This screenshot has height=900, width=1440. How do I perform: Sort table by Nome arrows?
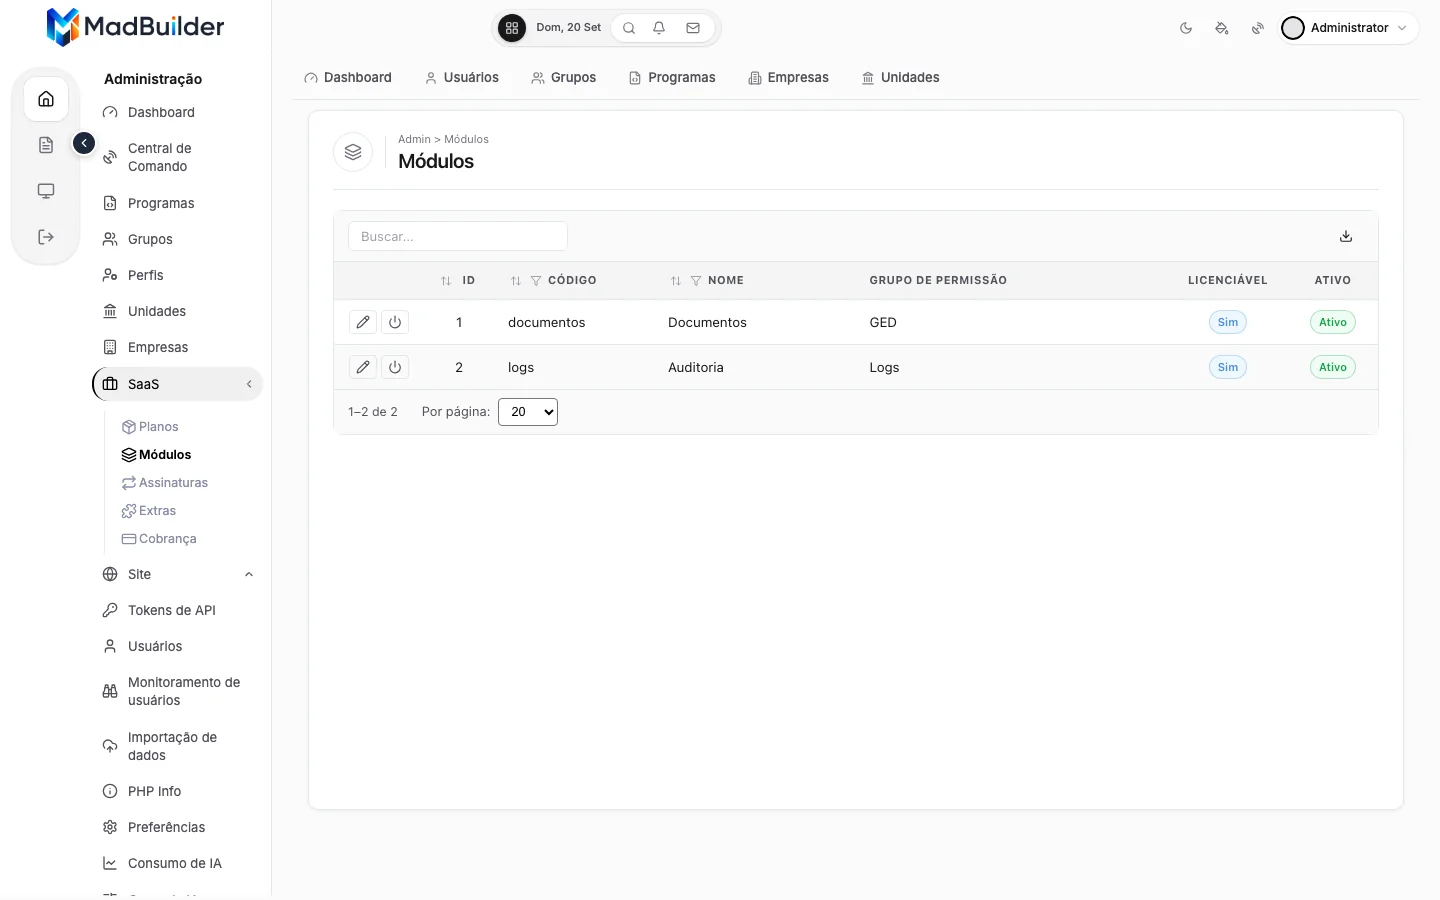pyautogui.click(x=676, y=281)
